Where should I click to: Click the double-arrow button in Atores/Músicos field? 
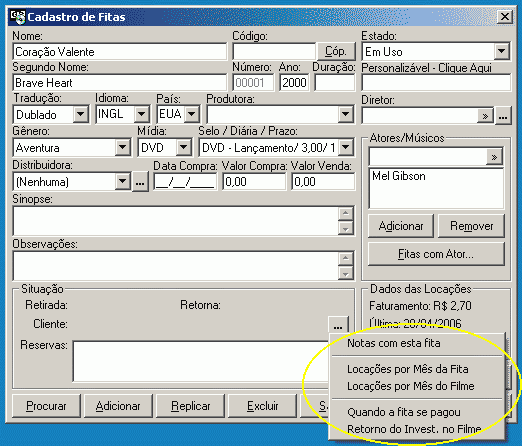tap(494, 157)
